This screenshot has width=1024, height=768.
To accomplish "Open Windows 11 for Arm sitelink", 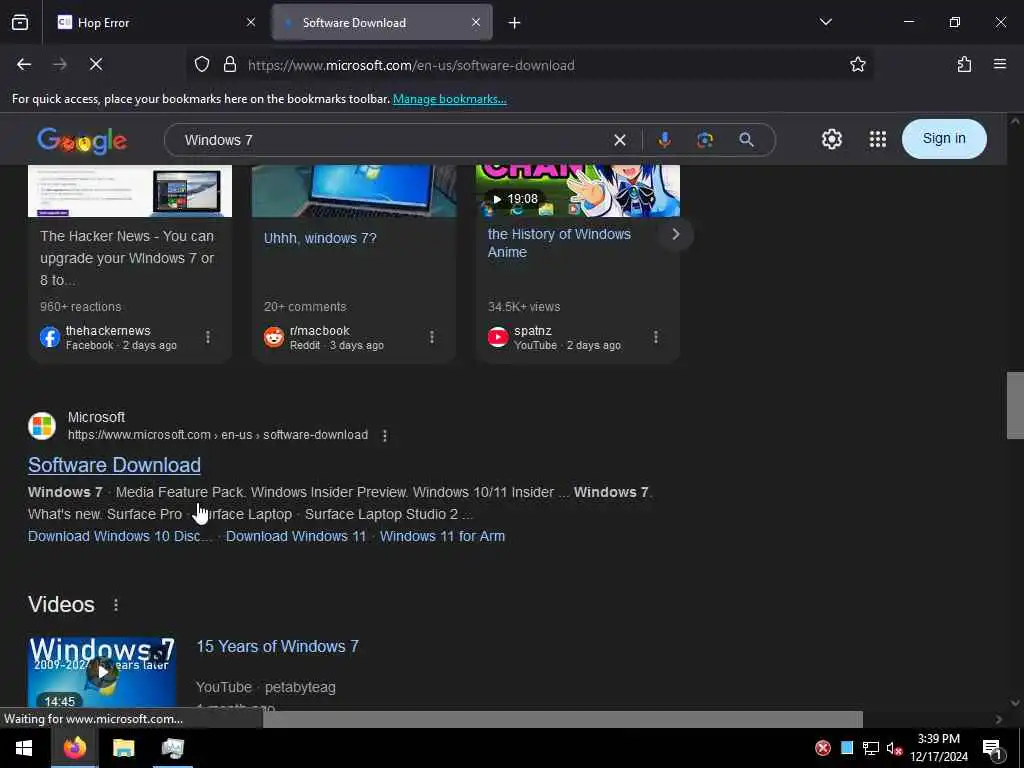I will point(442,536).
